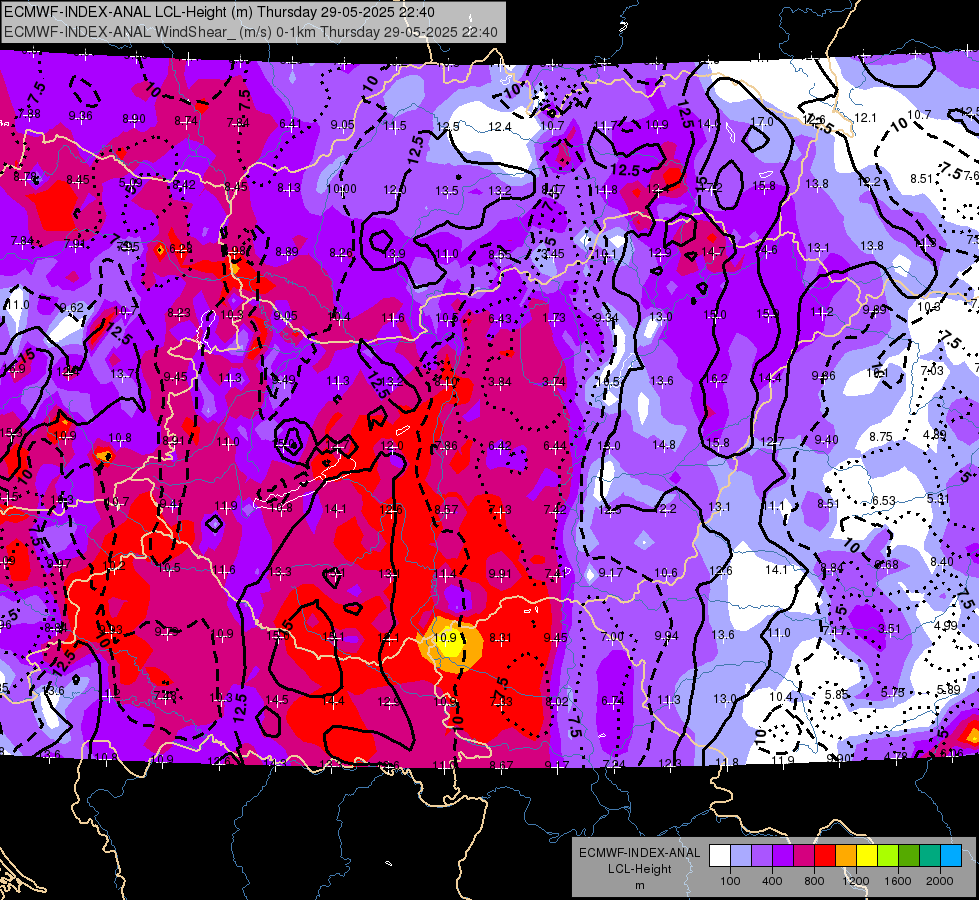Click the legend text LCL-Height
The image size is (979, 900).
click(639, 869)
